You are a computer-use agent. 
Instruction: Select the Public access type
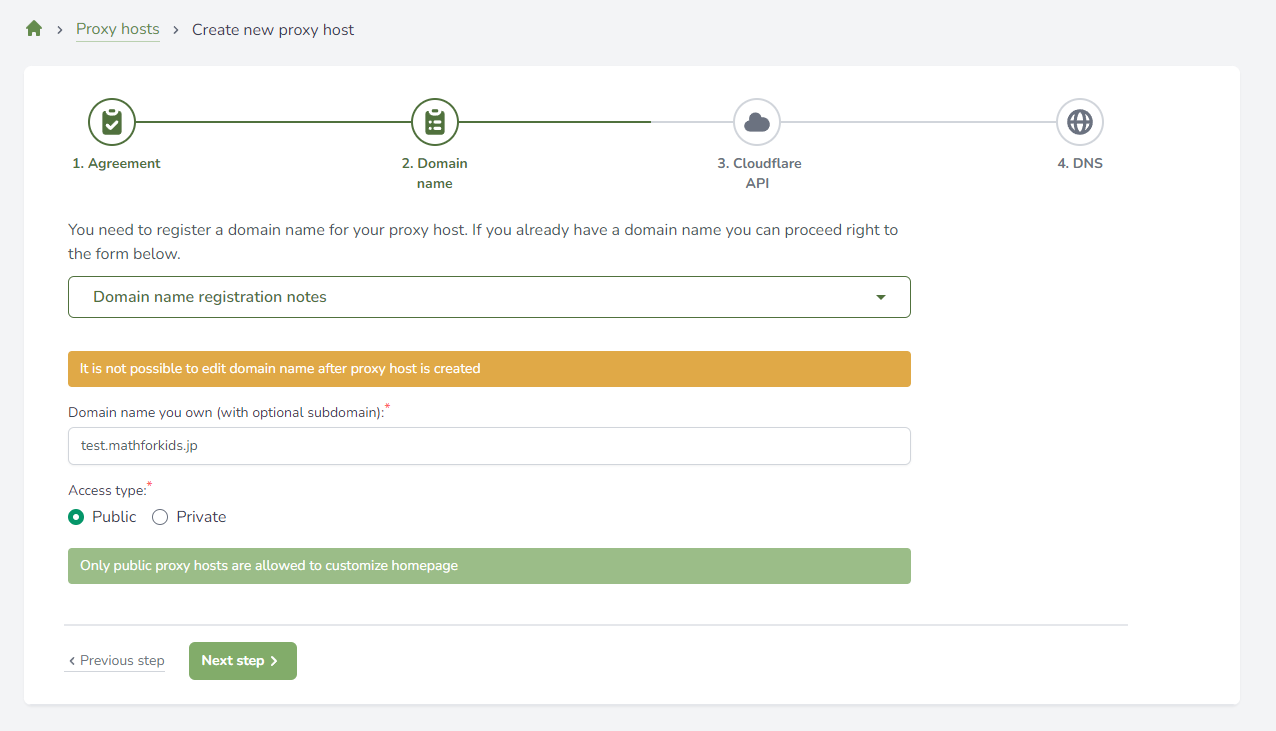tap(76, 517)
